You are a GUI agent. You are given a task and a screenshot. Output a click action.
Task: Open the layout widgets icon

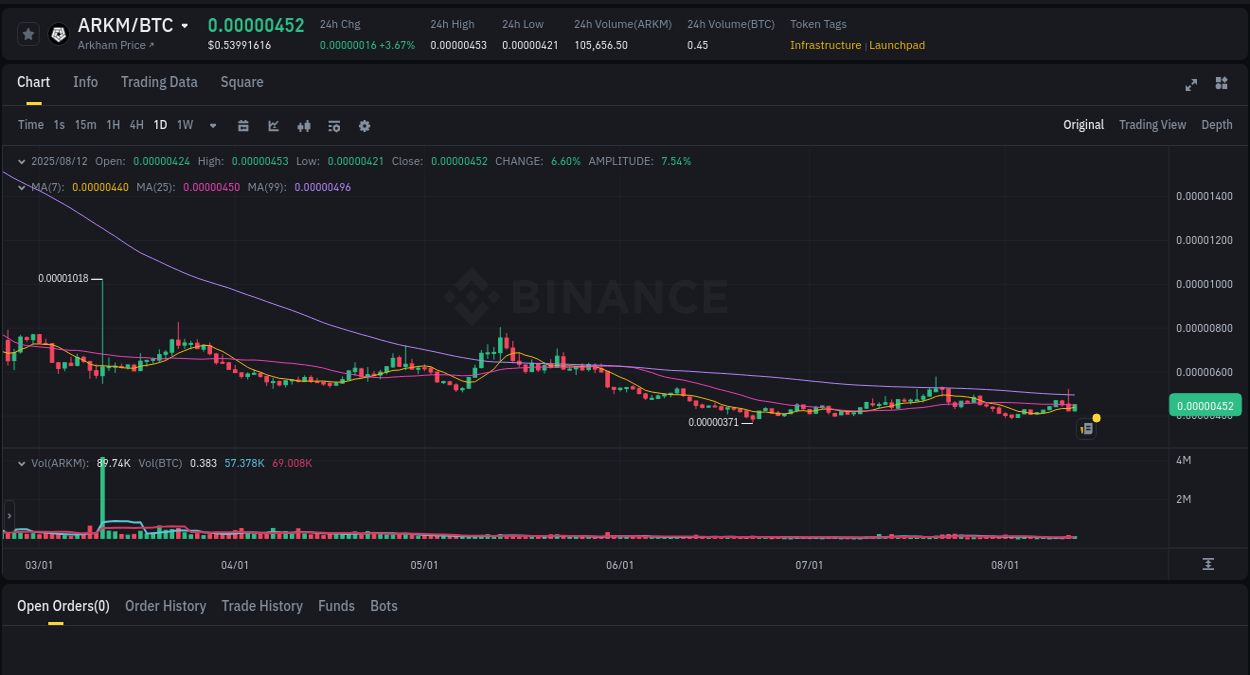[1221, 84]
